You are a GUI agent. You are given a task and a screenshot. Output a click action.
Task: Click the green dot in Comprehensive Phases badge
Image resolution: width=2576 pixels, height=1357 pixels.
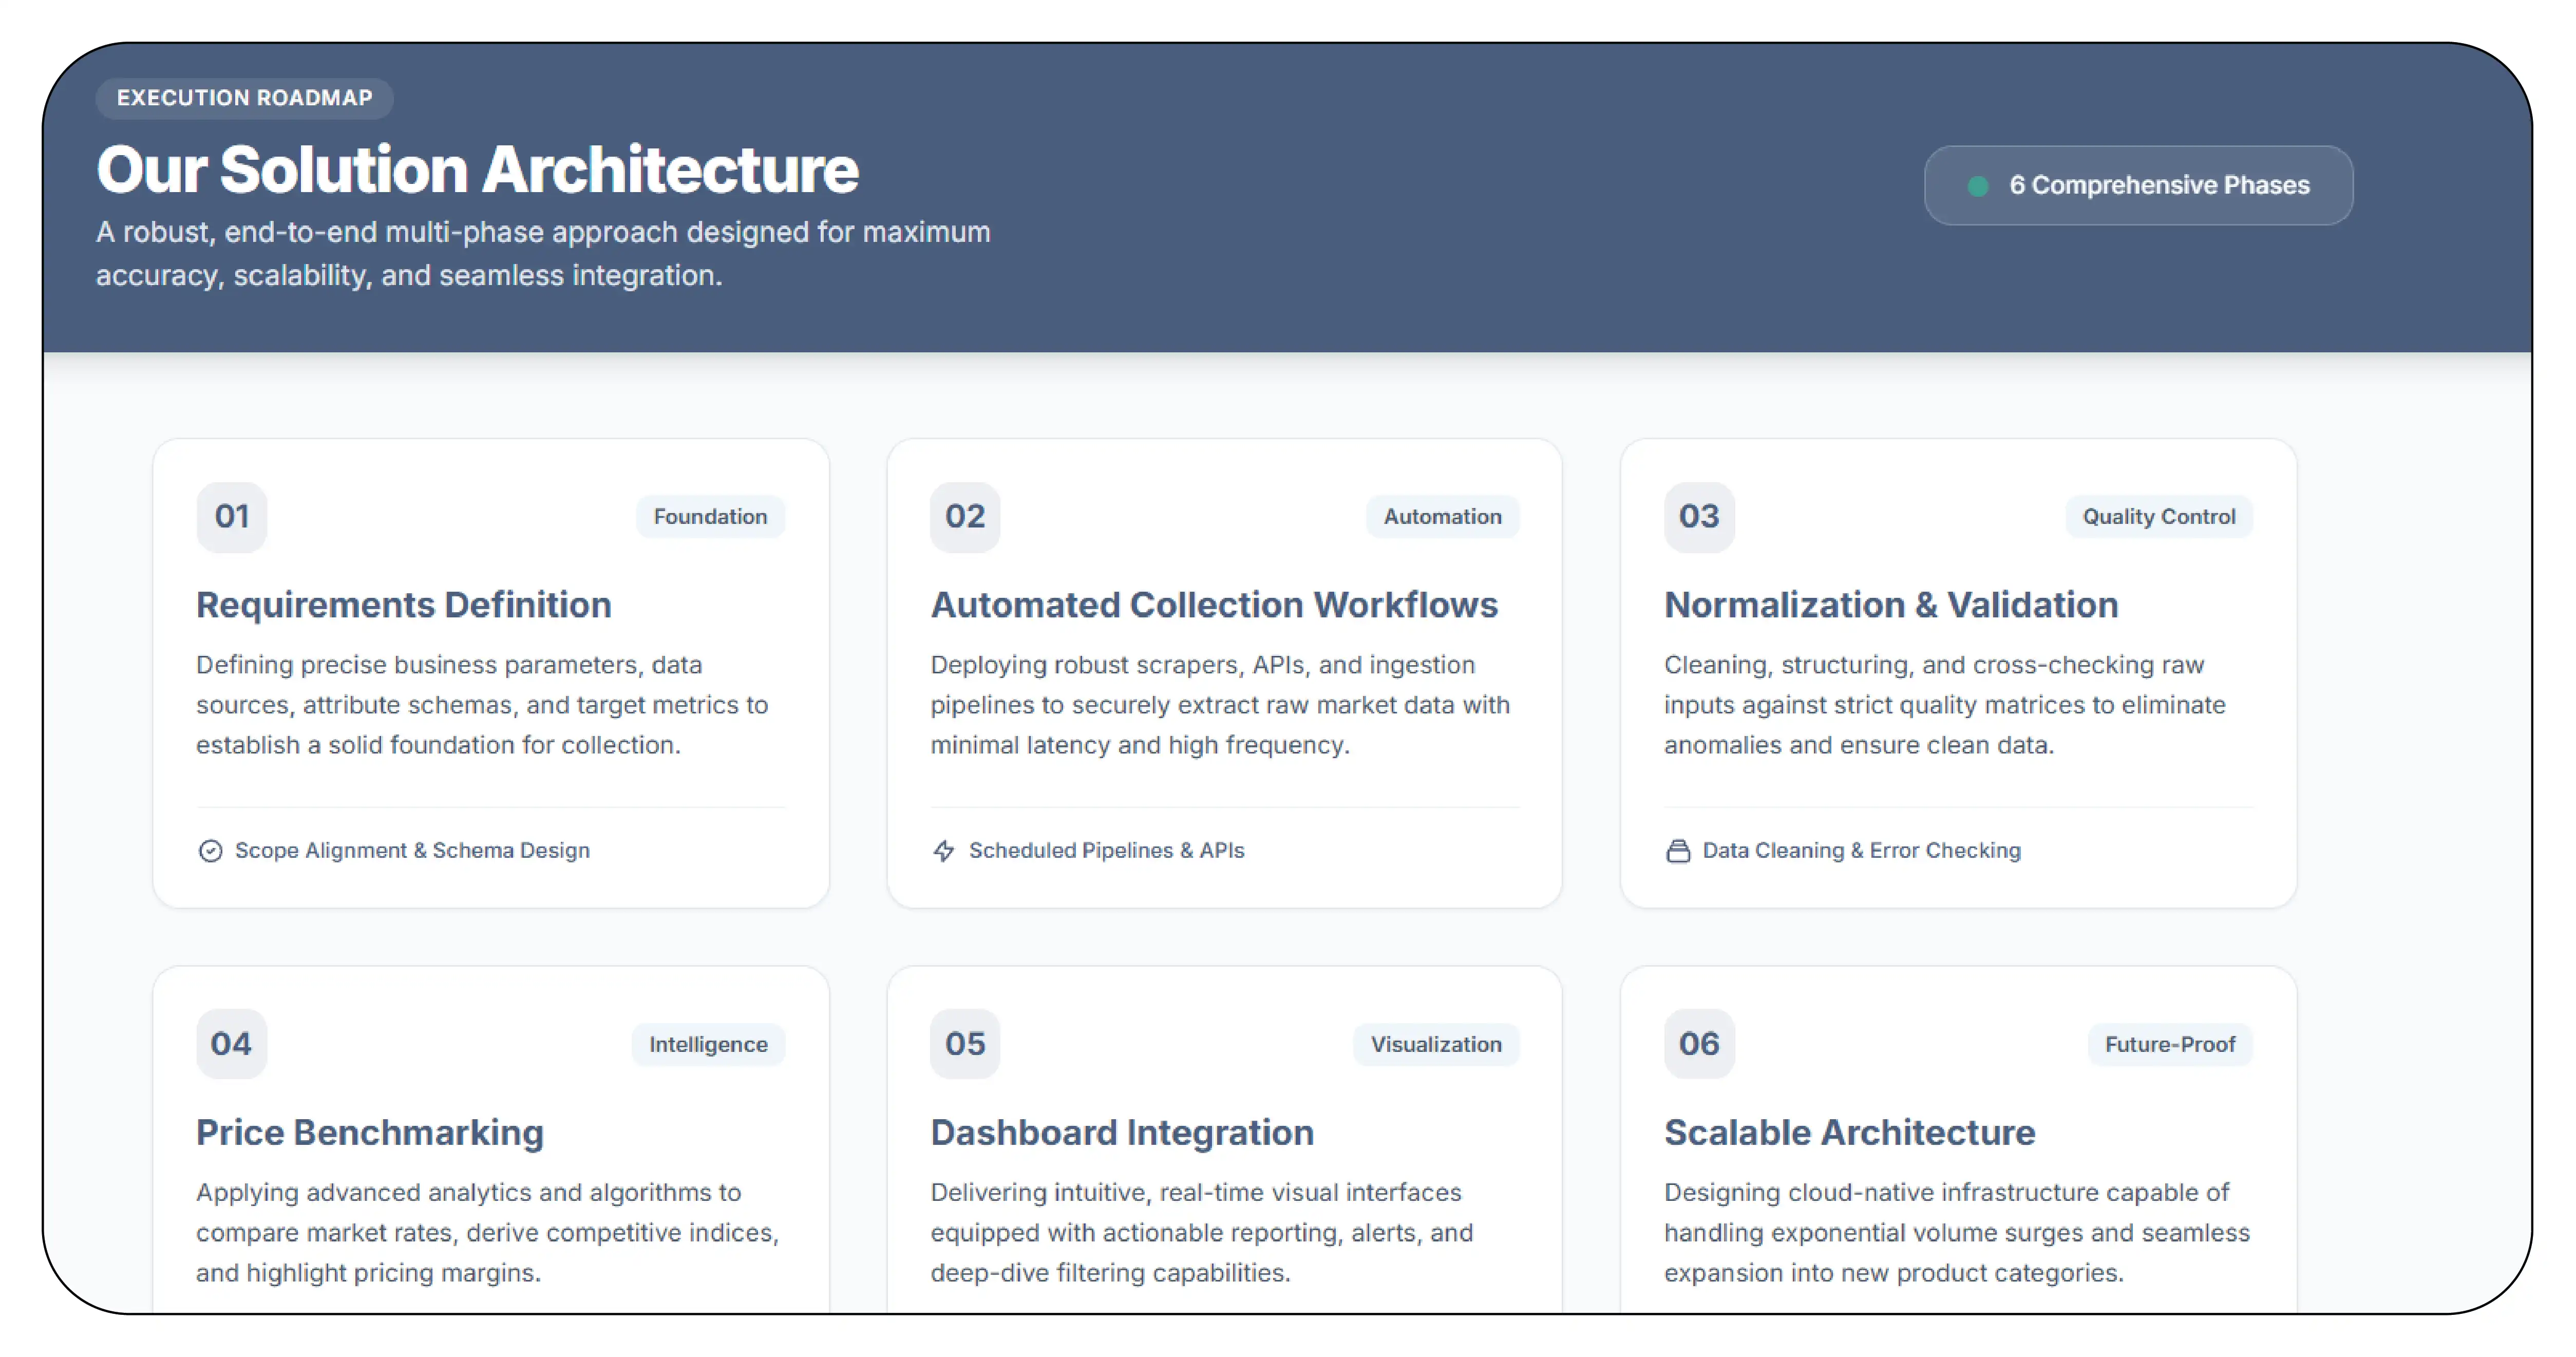[x=1977, y=186]
